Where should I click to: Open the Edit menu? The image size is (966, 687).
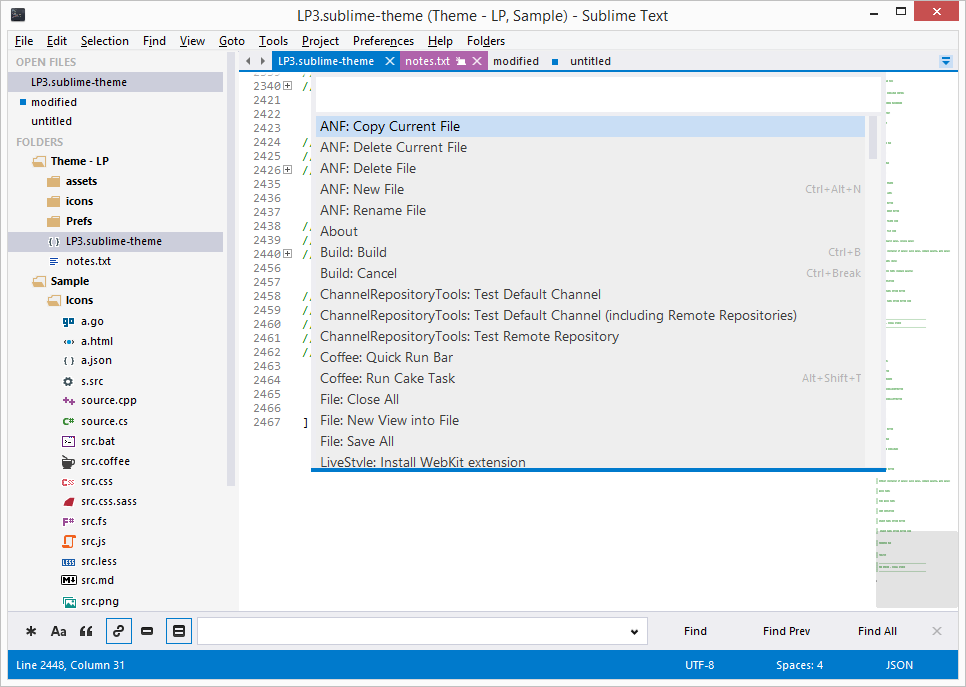click(x=57, y=41)
